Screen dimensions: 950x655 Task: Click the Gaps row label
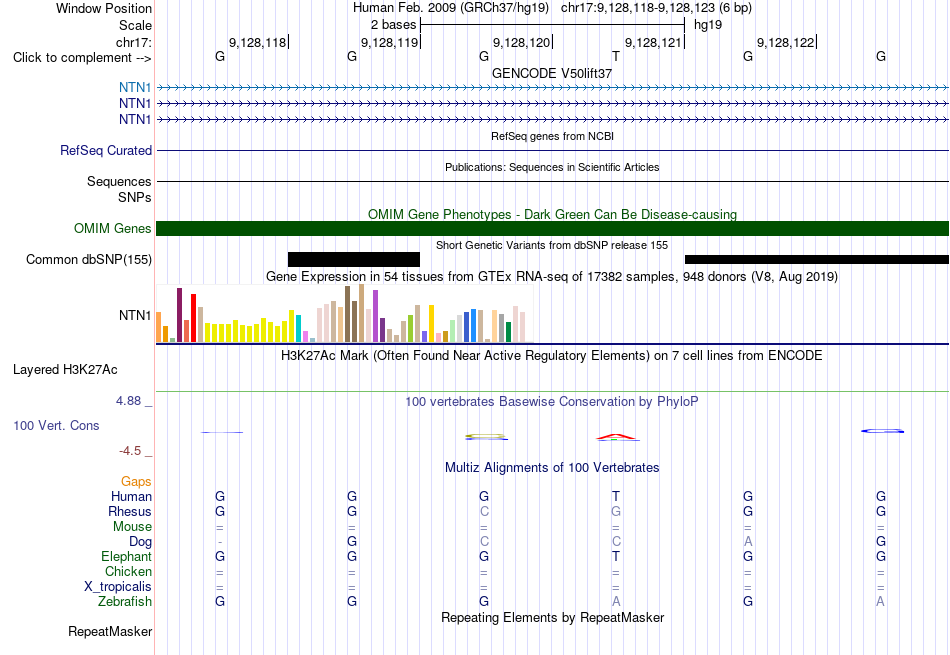pos(136,482)
